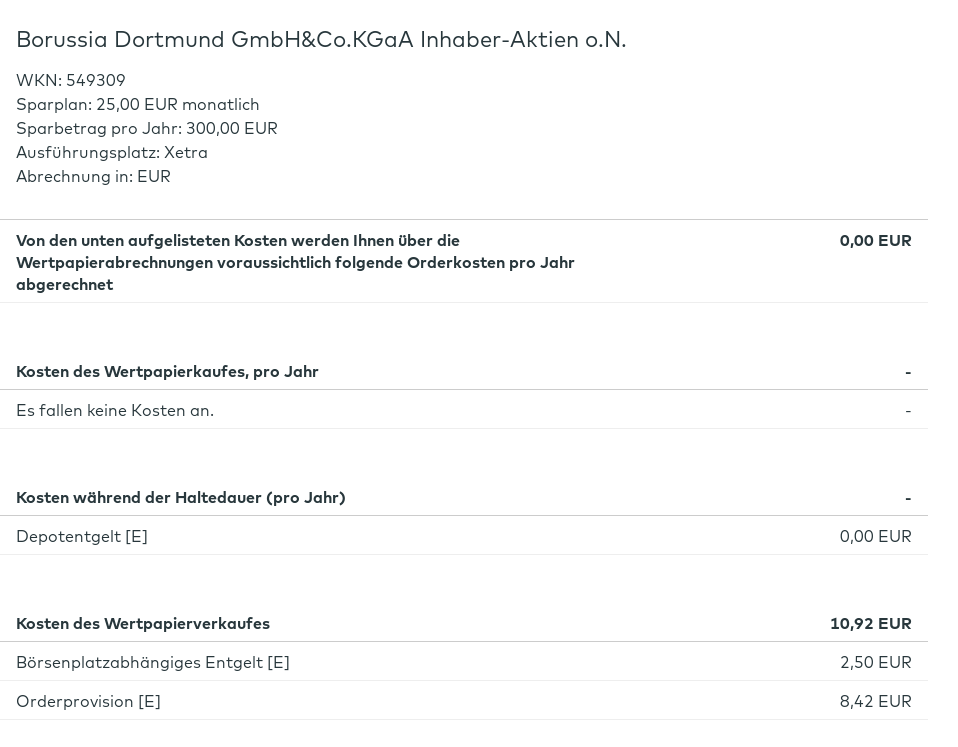
Task: Click the Kosten während der Haltedauer heading
Action: pos(181,497)
